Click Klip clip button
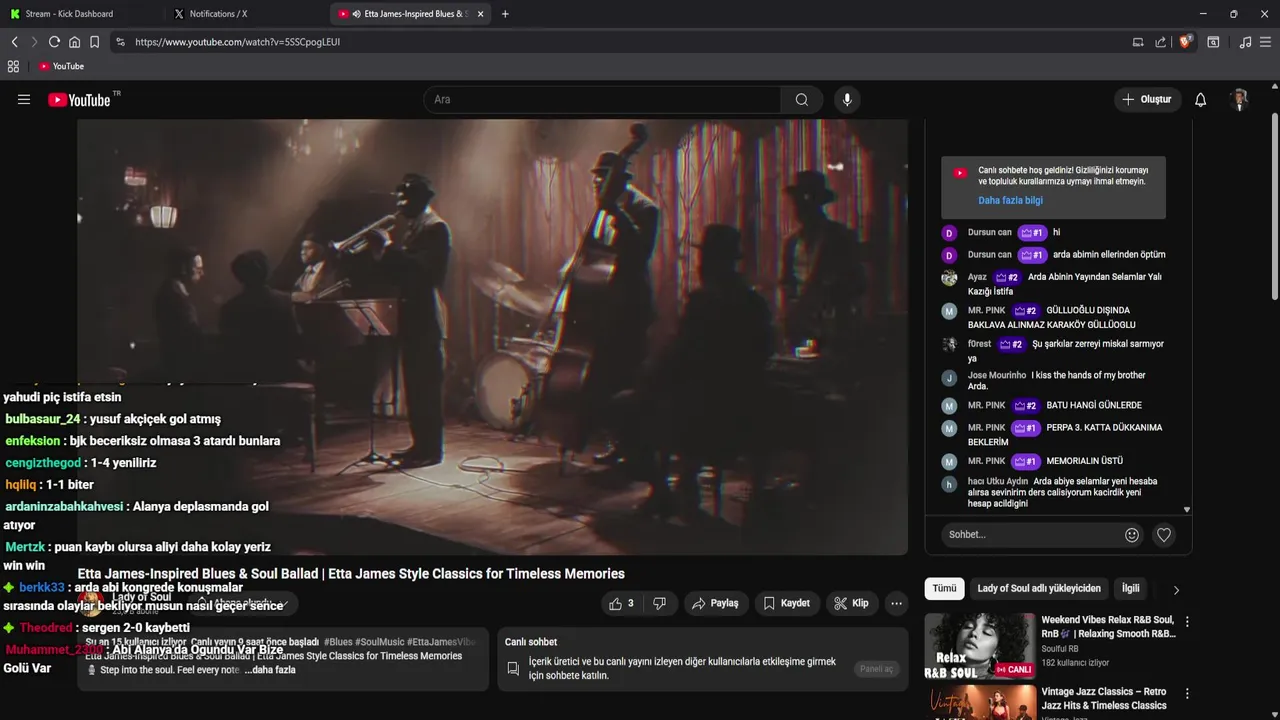Screen dimensions: 1280x720 click(851, 603)
